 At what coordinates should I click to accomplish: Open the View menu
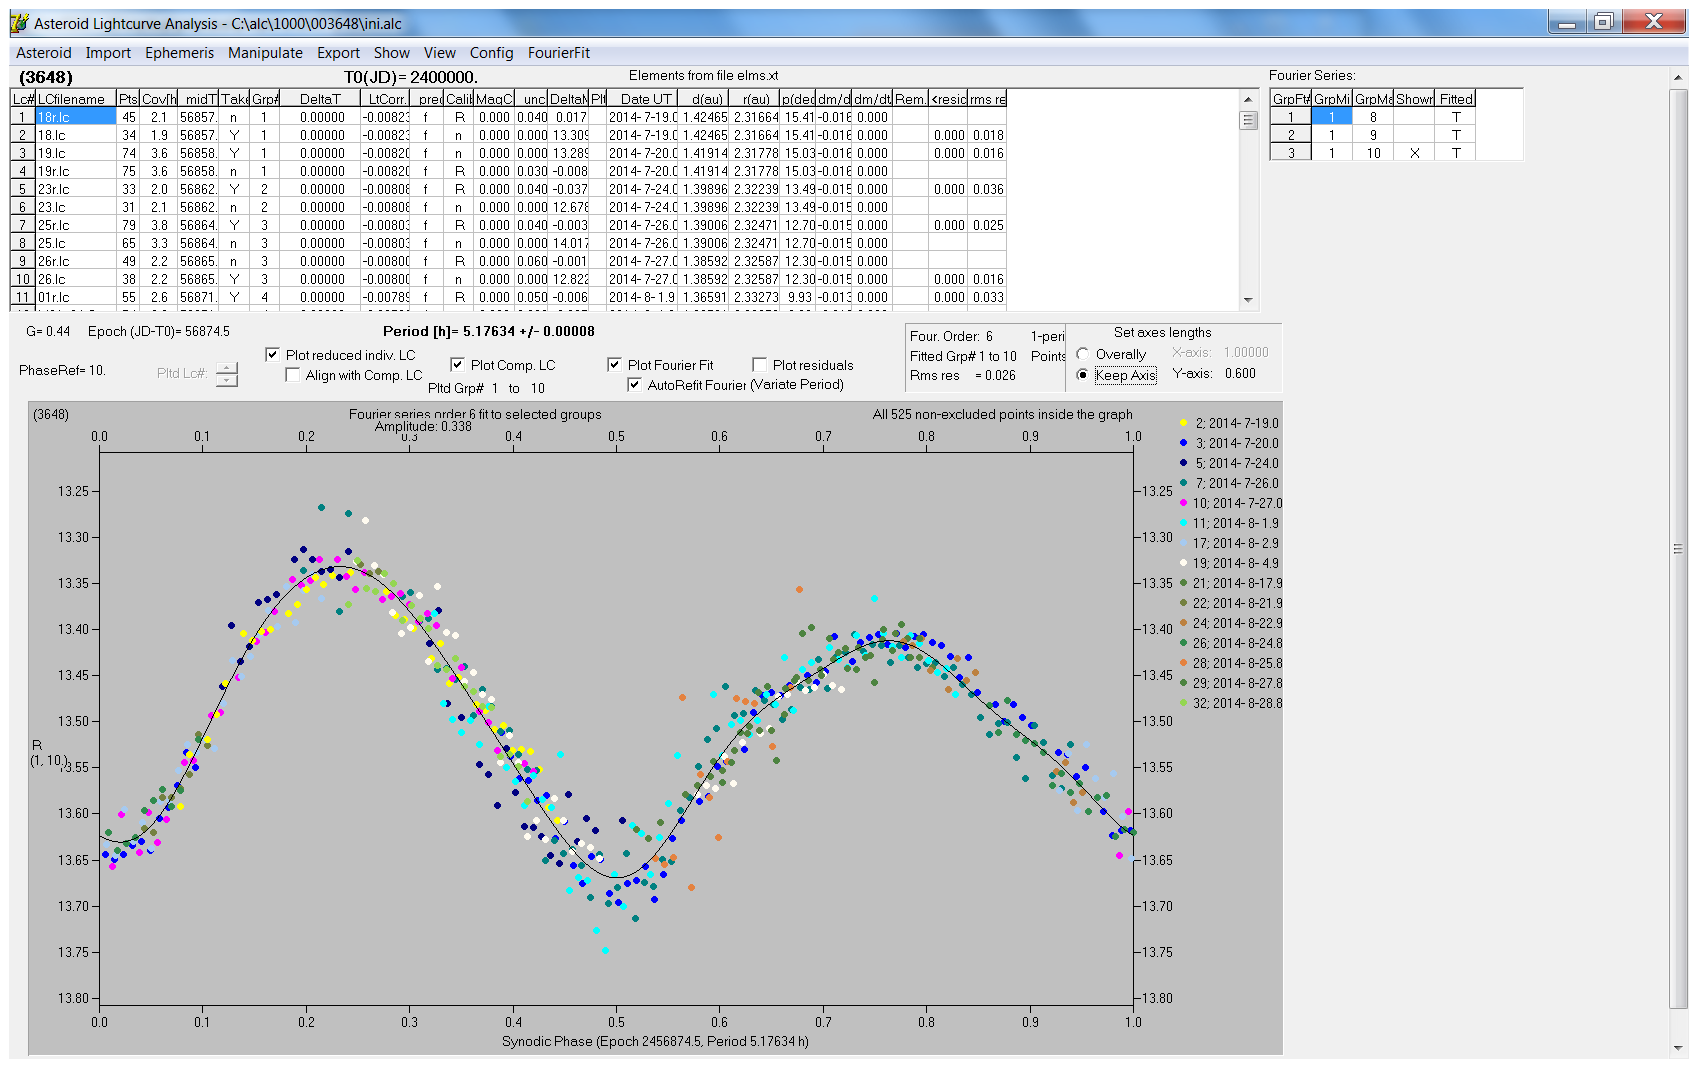(x=439, y=53)
